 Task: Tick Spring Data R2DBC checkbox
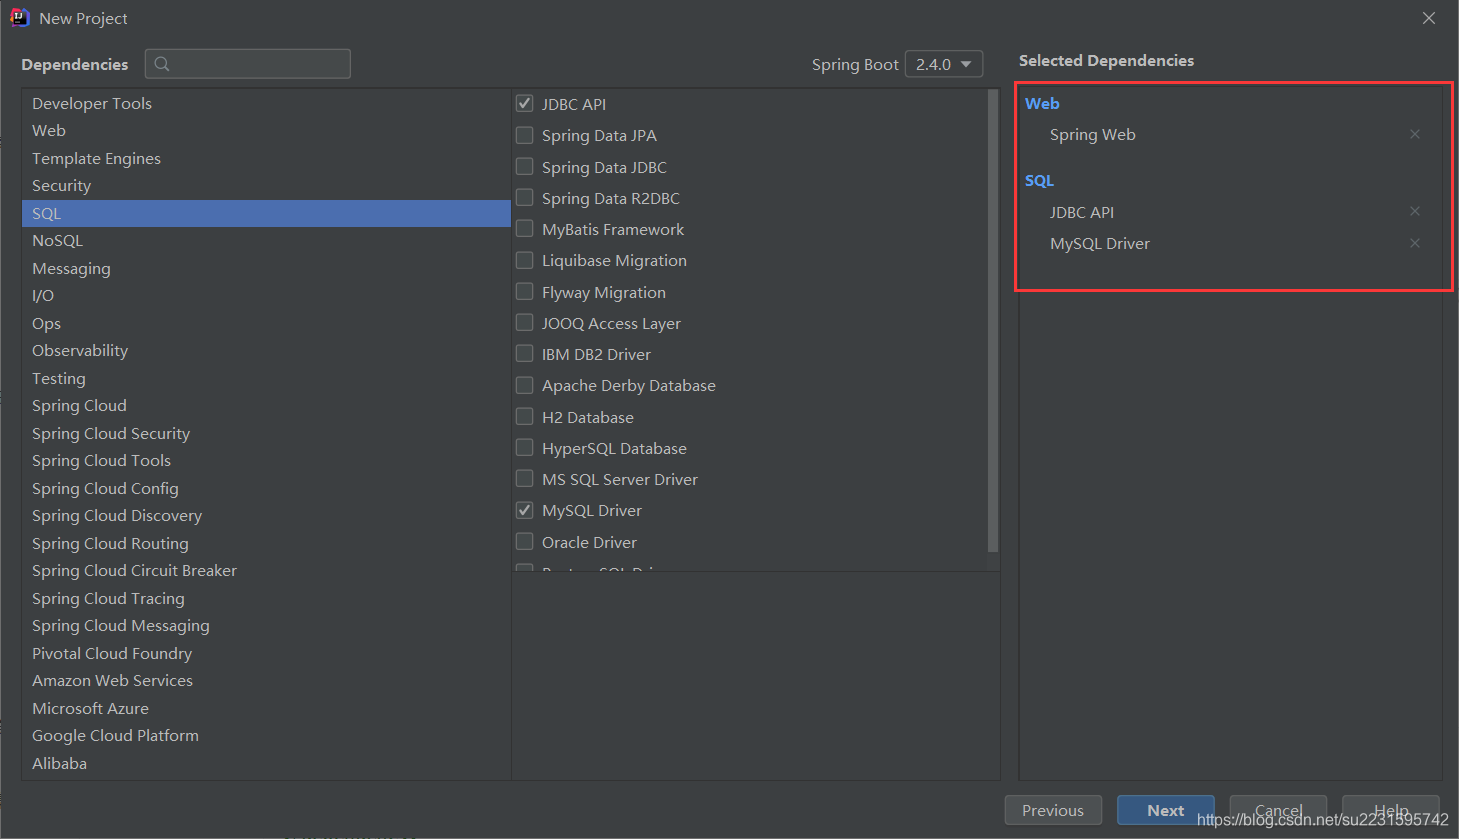point(524,197)
